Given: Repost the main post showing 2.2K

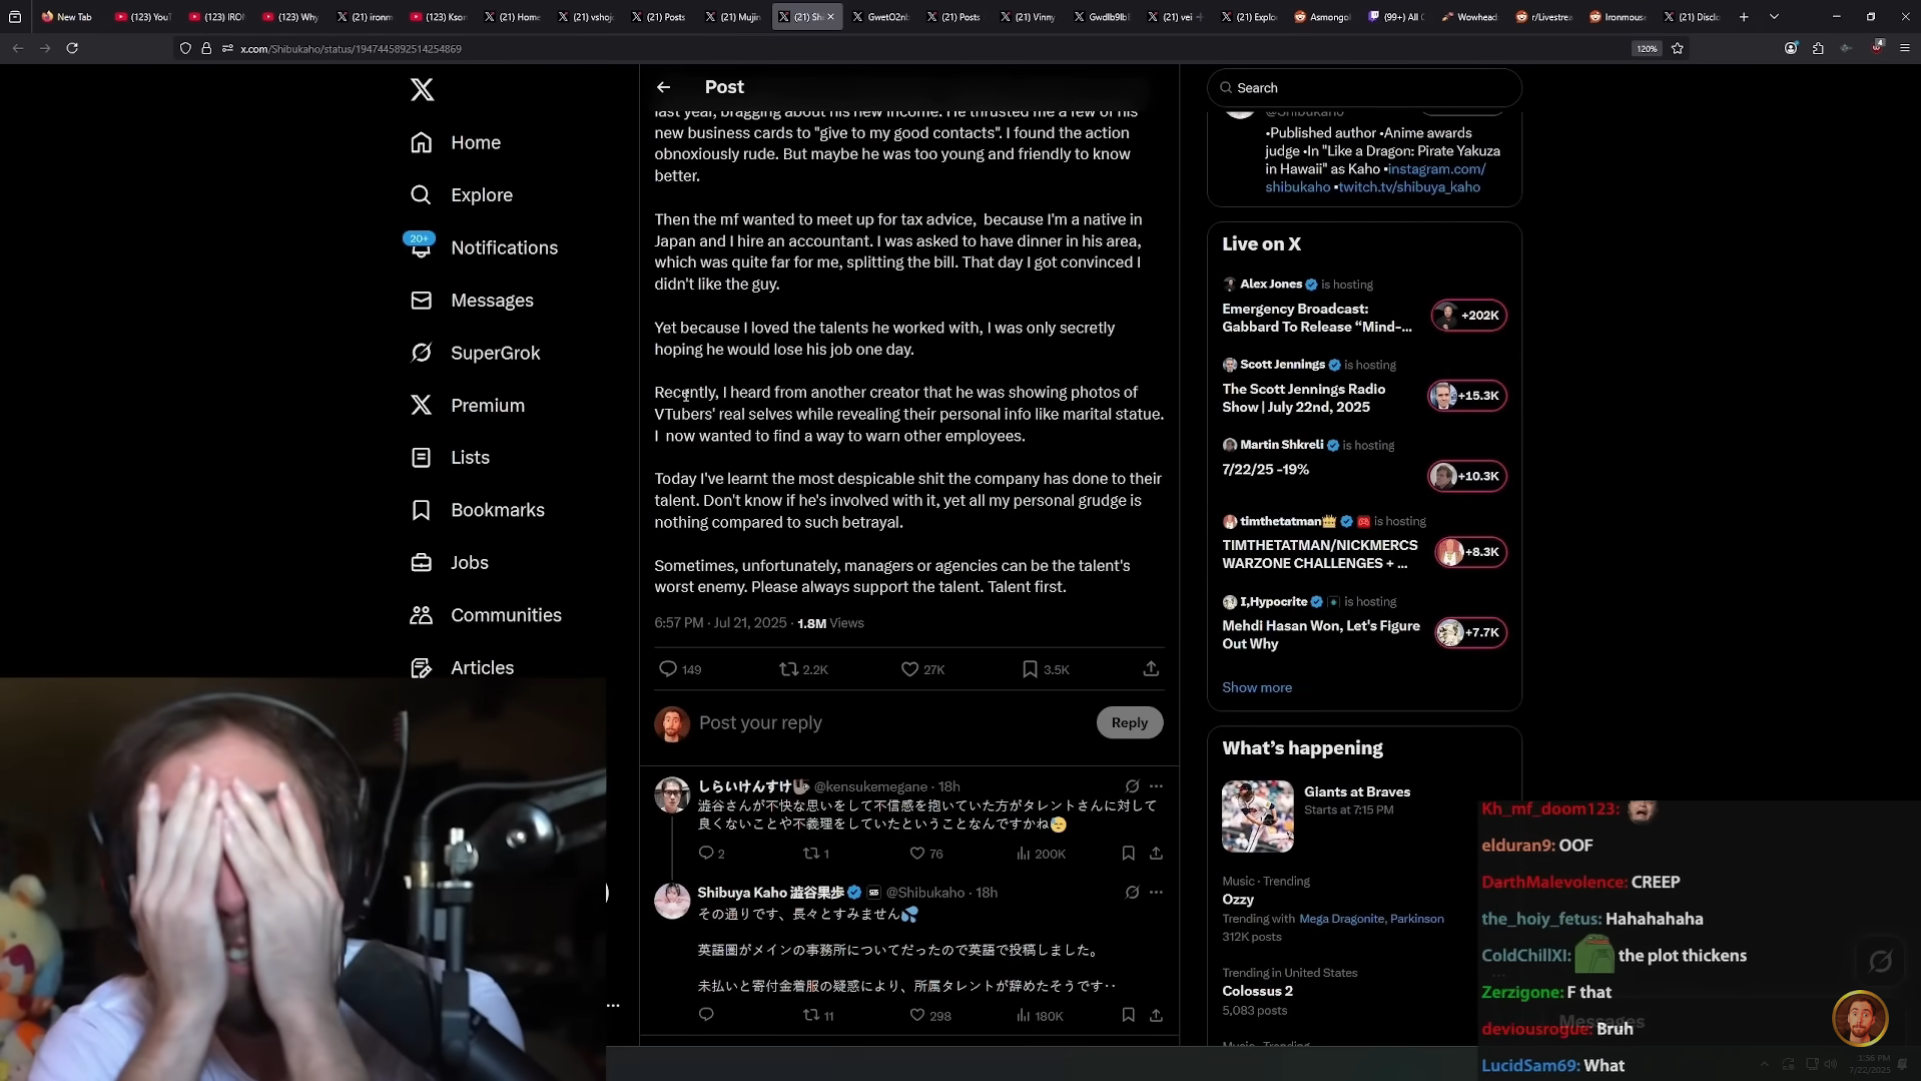Looking at the screenshot, I should coord(789,669).
